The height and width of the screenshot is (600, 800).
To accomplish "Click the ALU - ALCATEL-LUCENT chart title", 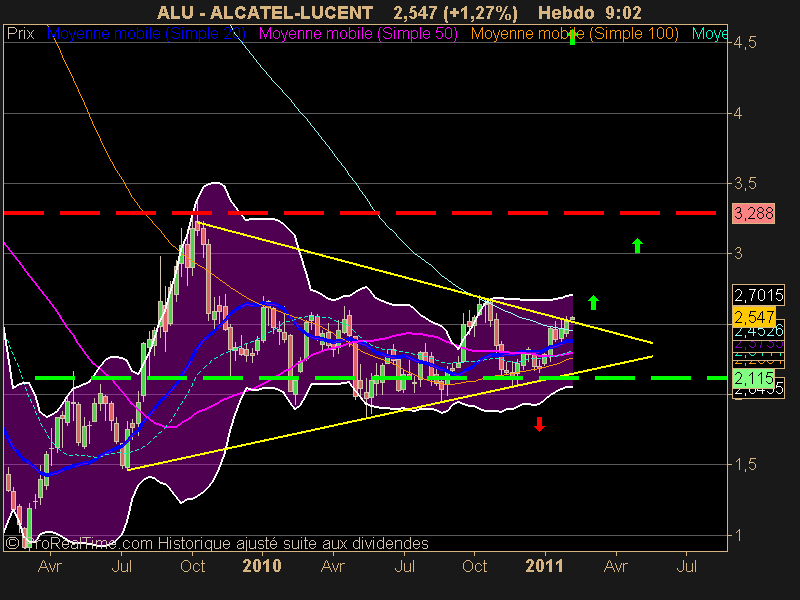I will pos(265,13).
